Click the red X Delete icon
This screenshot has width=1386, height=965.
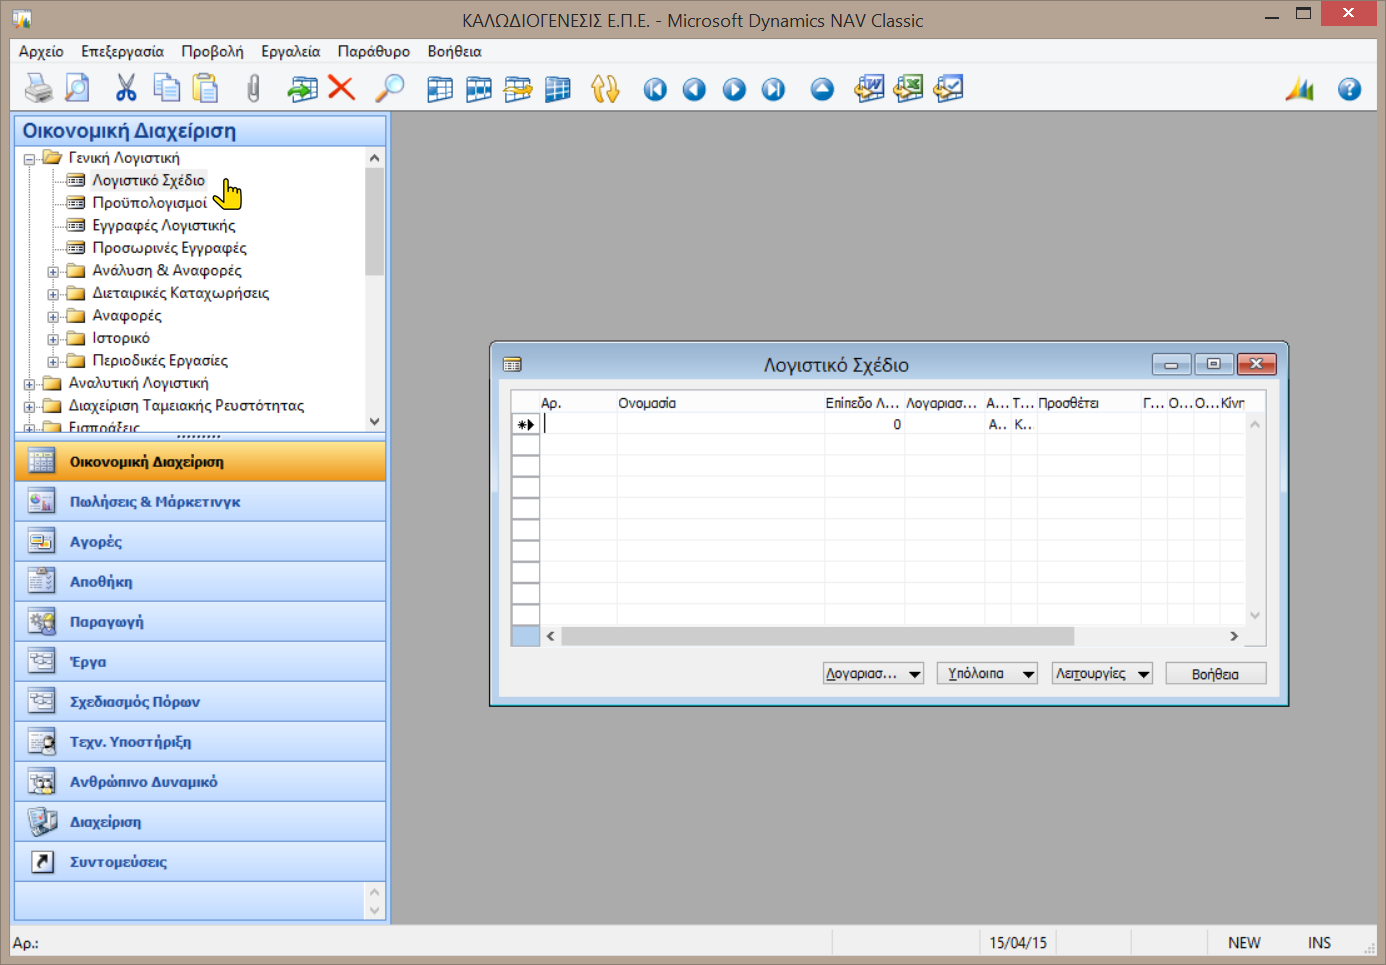(342, 89)
